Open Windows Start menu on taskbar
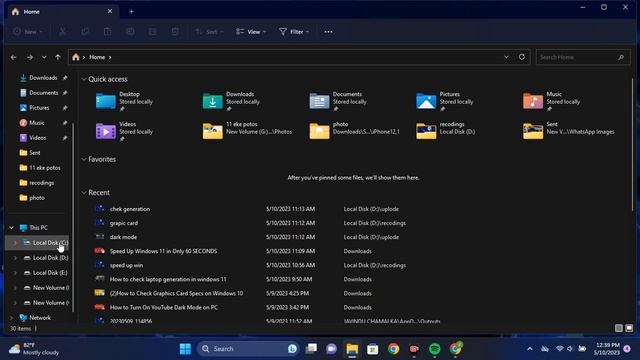 tap(185, 349)
